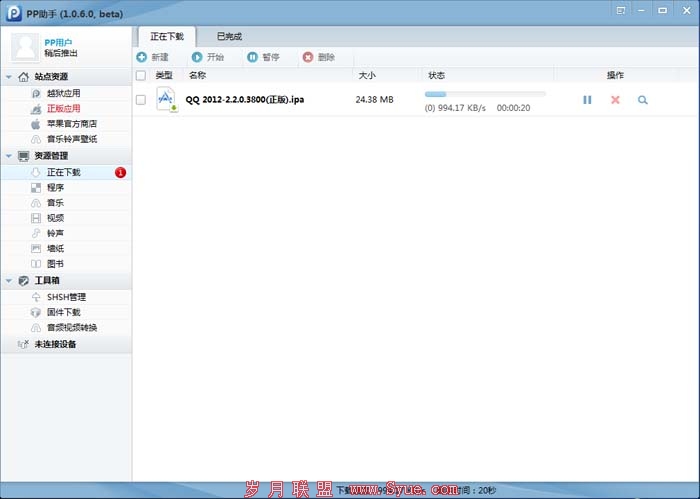This screenshot has height=499, width=700.
Task: Open the title bar options menu icon
Action: pos(621,10)
